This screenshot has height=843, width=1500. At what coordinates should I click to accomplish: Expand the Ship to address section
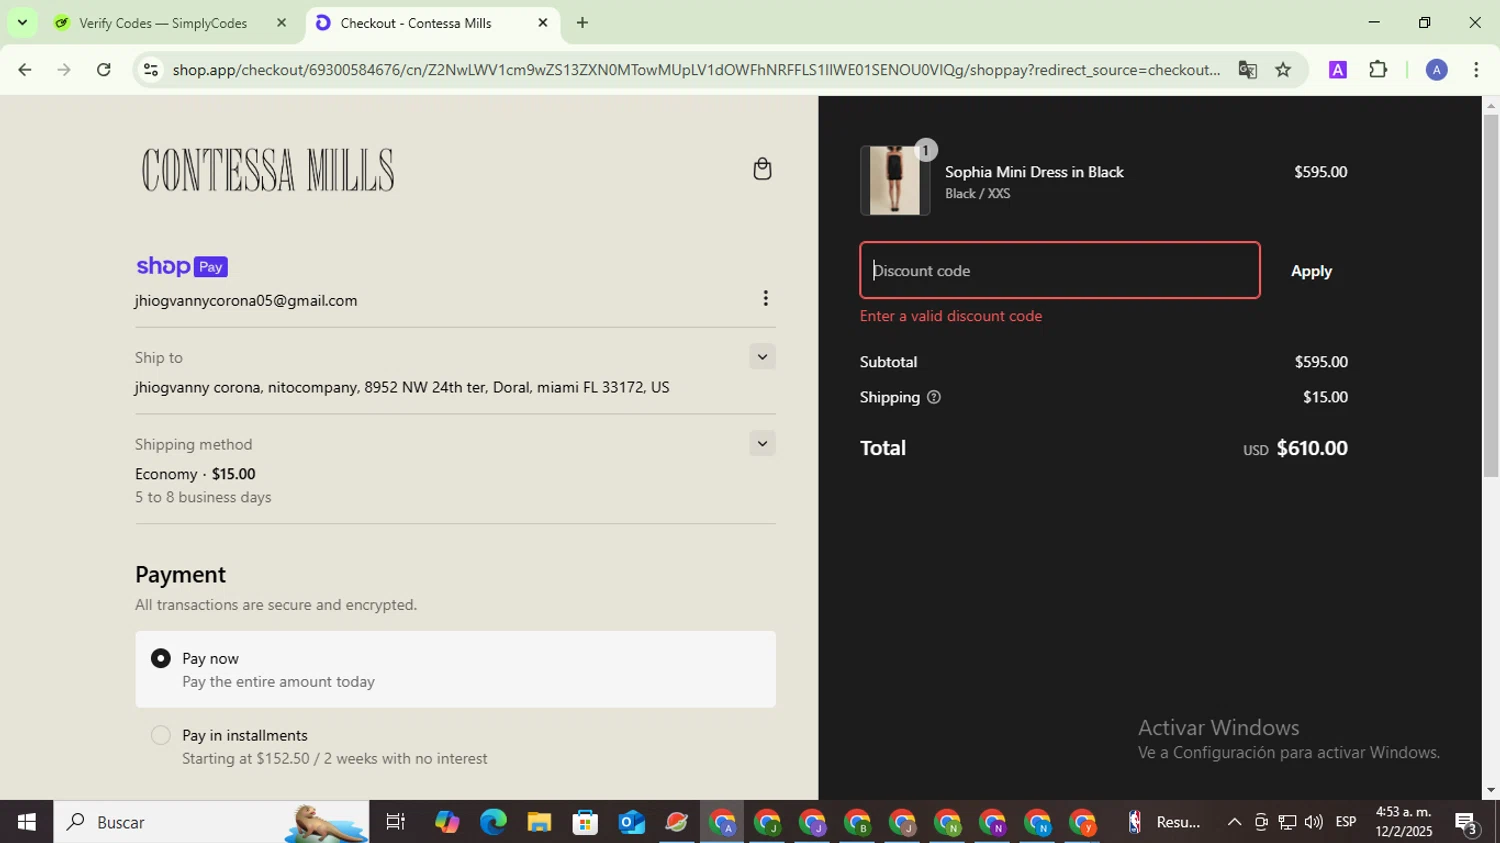pos(762,357)
